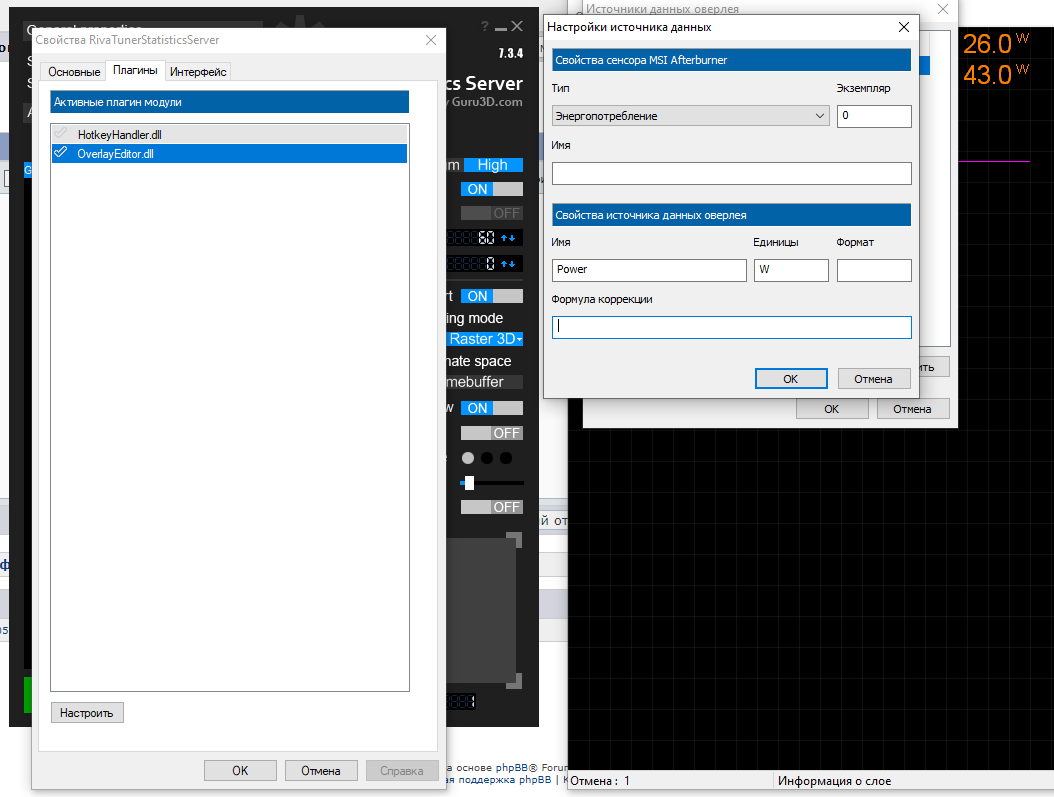
Task: Toggle the HotkeyHandler.dll plugin checkmark
Action: pos(60,134)
